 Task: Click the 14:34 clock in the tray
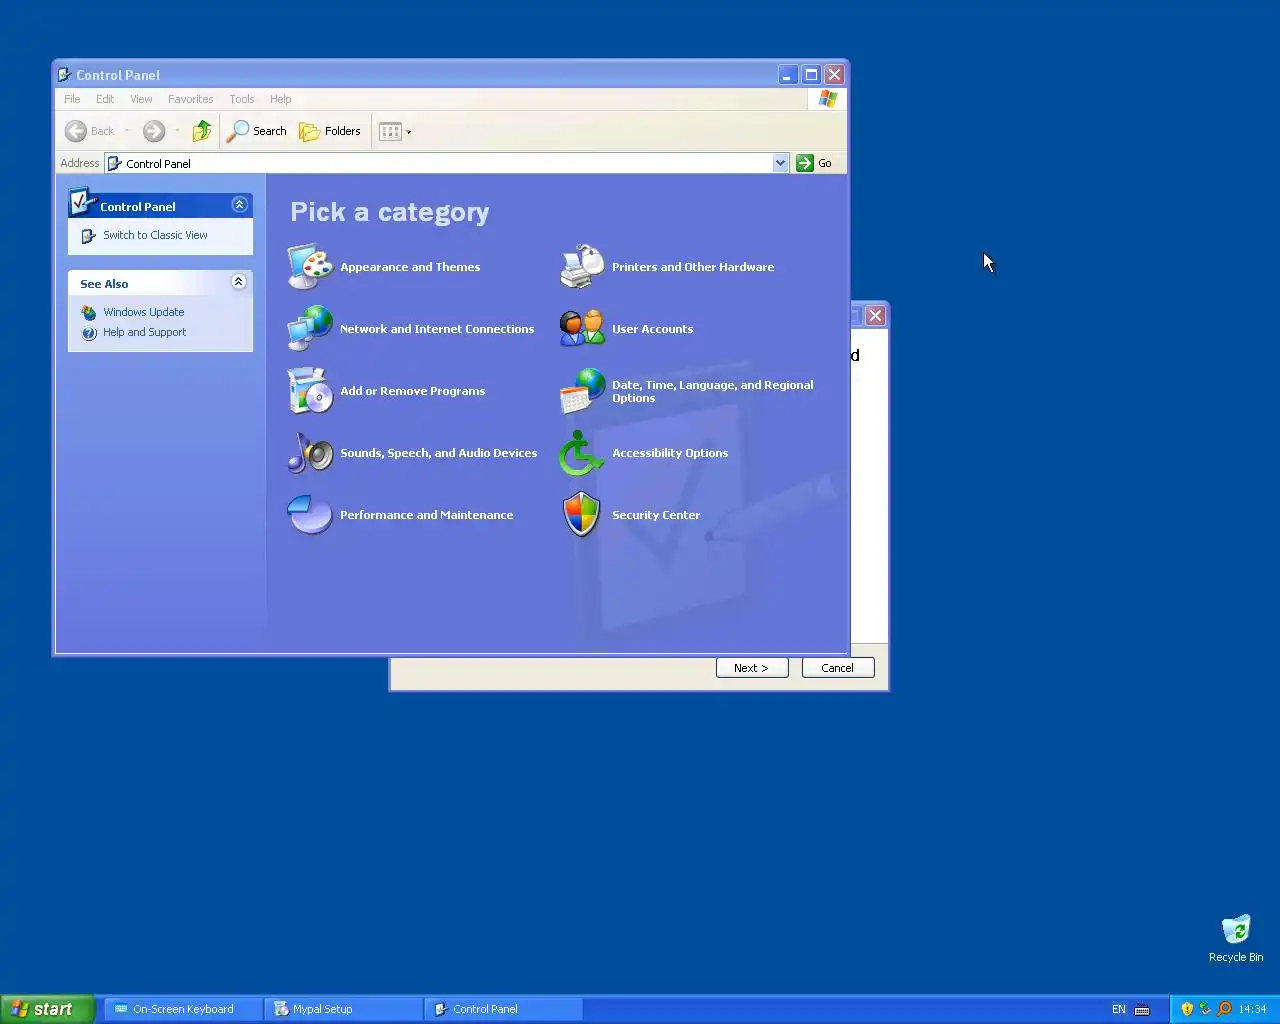coord(1252,1009)
